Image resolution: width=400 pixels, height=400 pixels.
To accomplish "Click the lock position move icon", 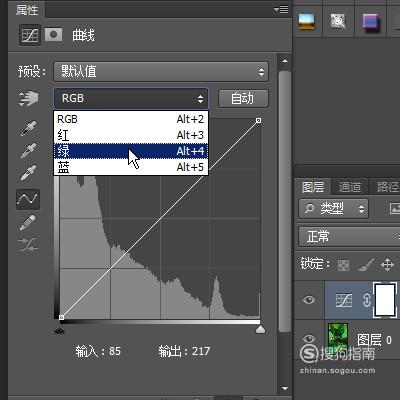I will (x=387, y=265).
